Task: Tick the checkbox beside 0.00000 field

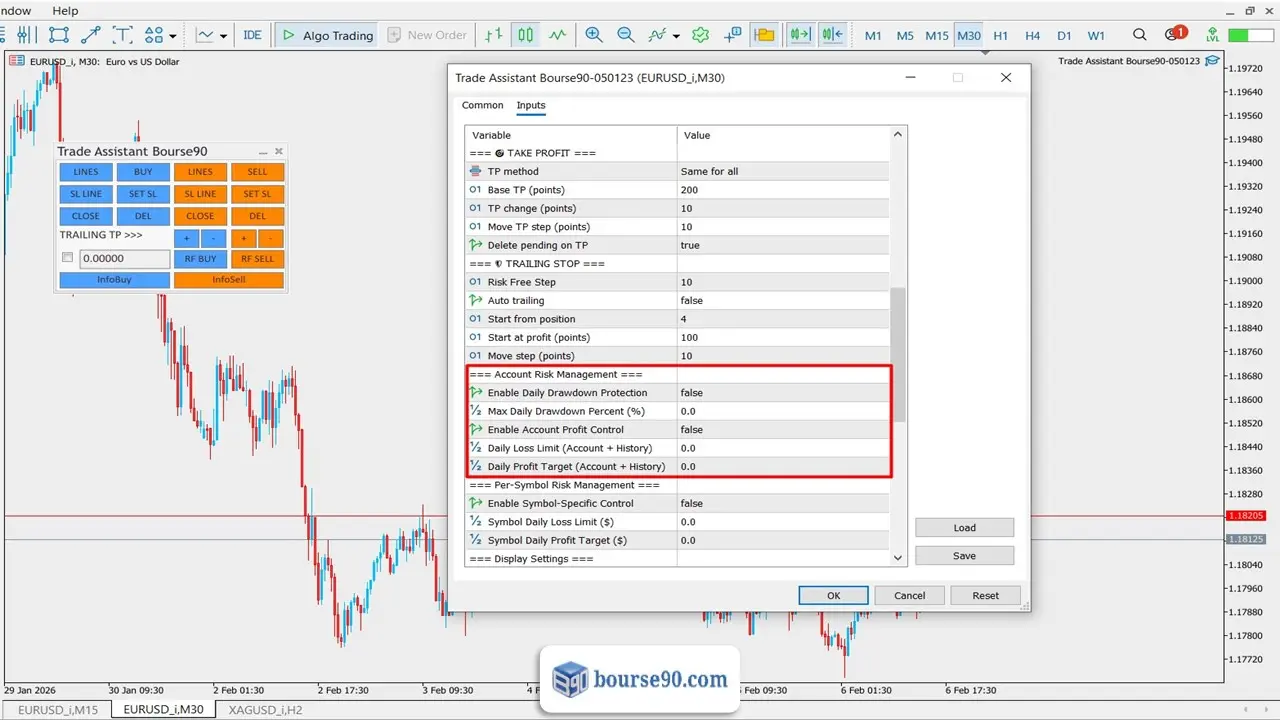Action: [68, 258]
